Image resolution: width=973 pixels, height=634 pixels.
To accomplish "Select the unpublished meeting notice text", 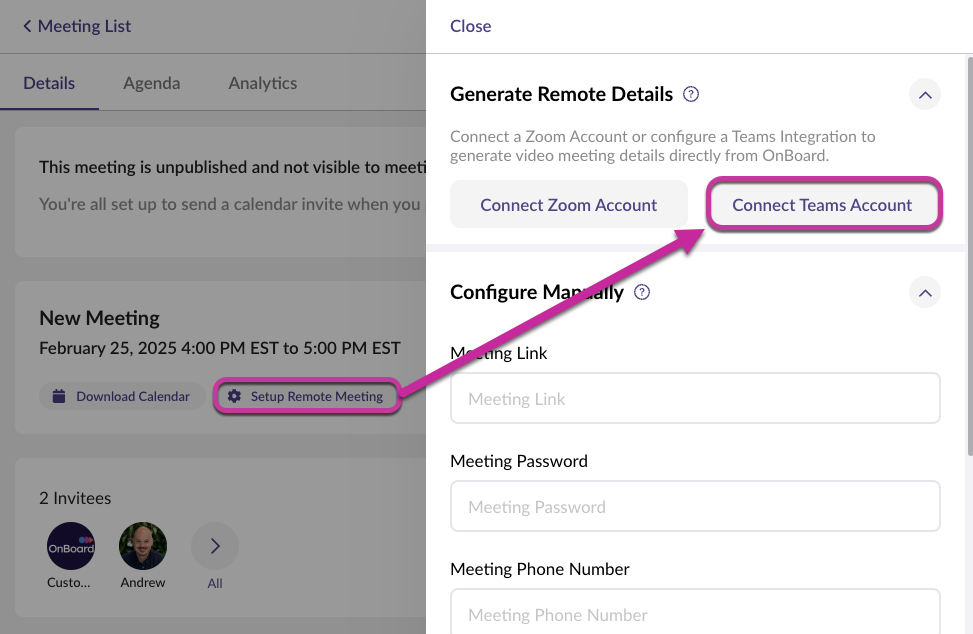I will (233, 167).
